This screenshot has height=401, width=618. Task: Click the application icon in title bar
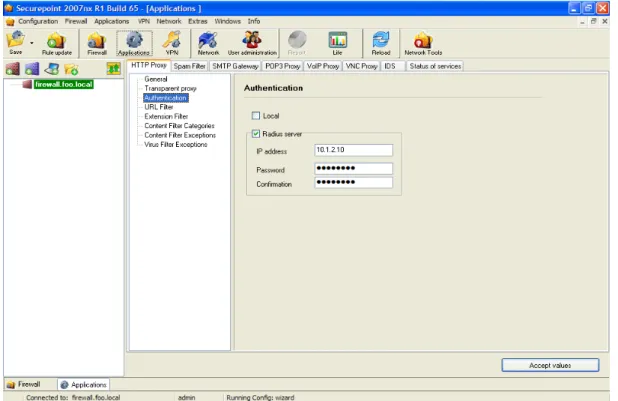click(9, 8)
